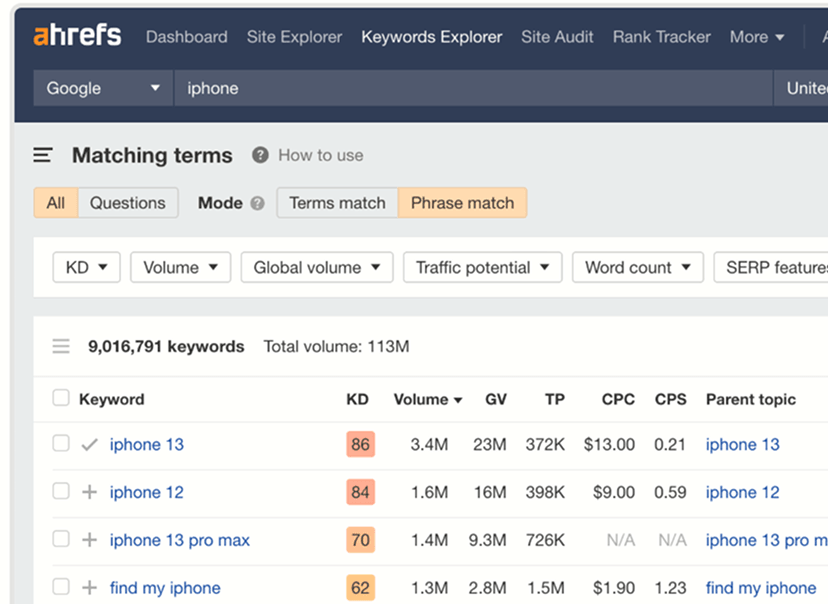The width and height of the screenshot is (828, 604).
Task: Click Total volume: 113M text
Action: coord(336,346)
